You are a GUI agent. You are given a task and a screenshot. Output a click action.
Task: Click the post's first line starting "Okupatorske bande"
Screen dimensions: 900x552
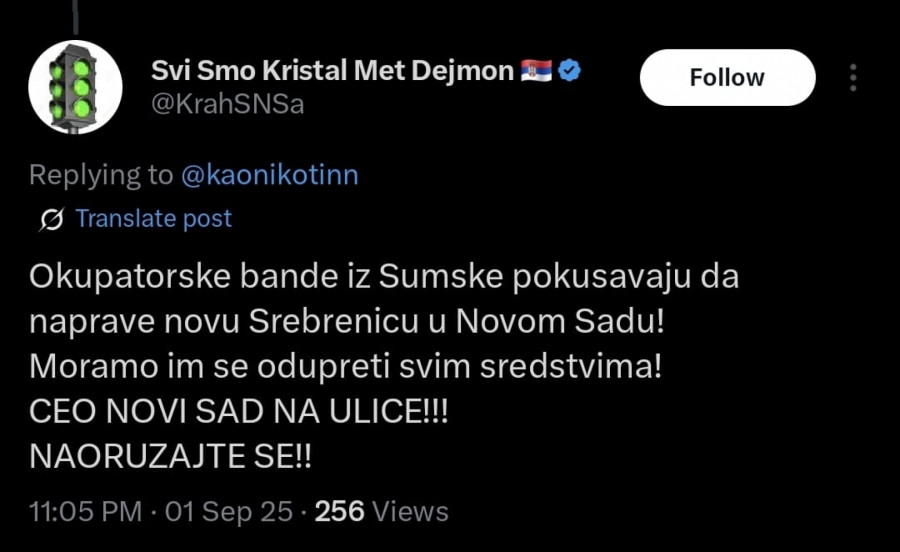[x=384, y=277]
